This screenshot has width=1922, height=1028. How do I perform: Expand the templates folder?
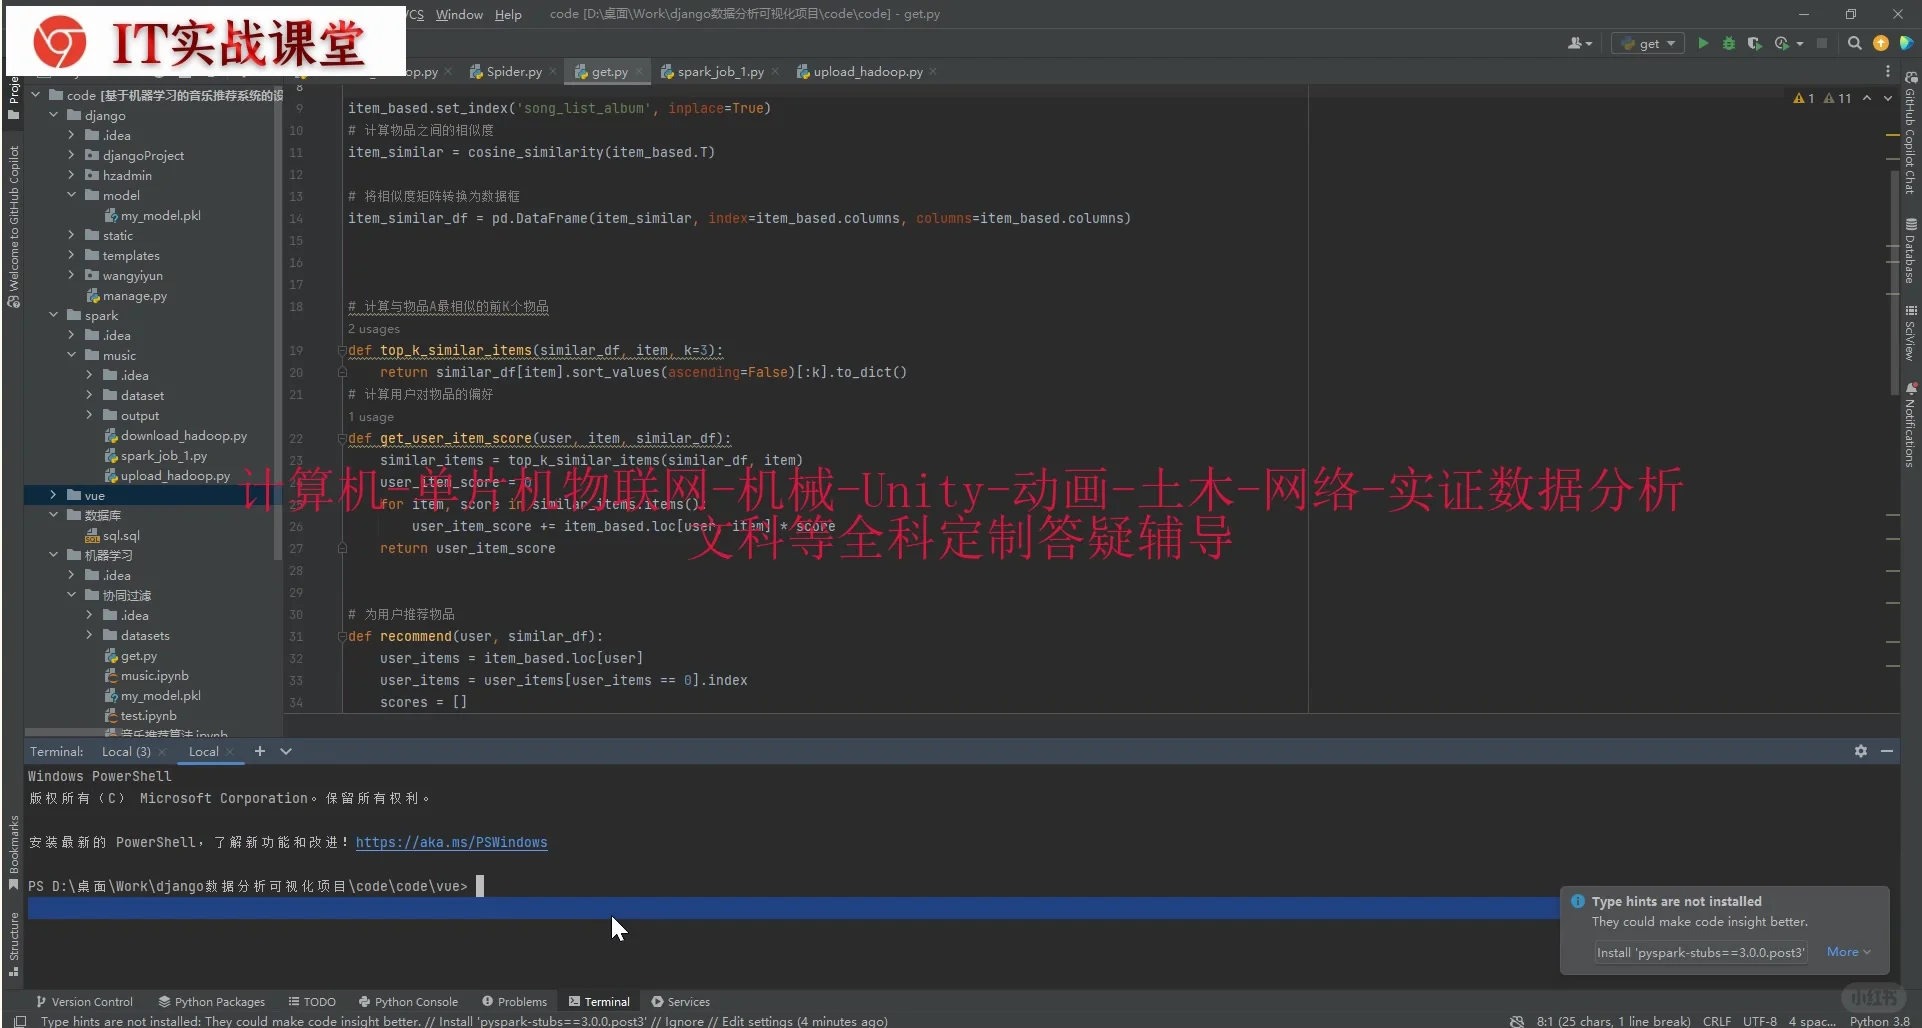click(71, 255)
